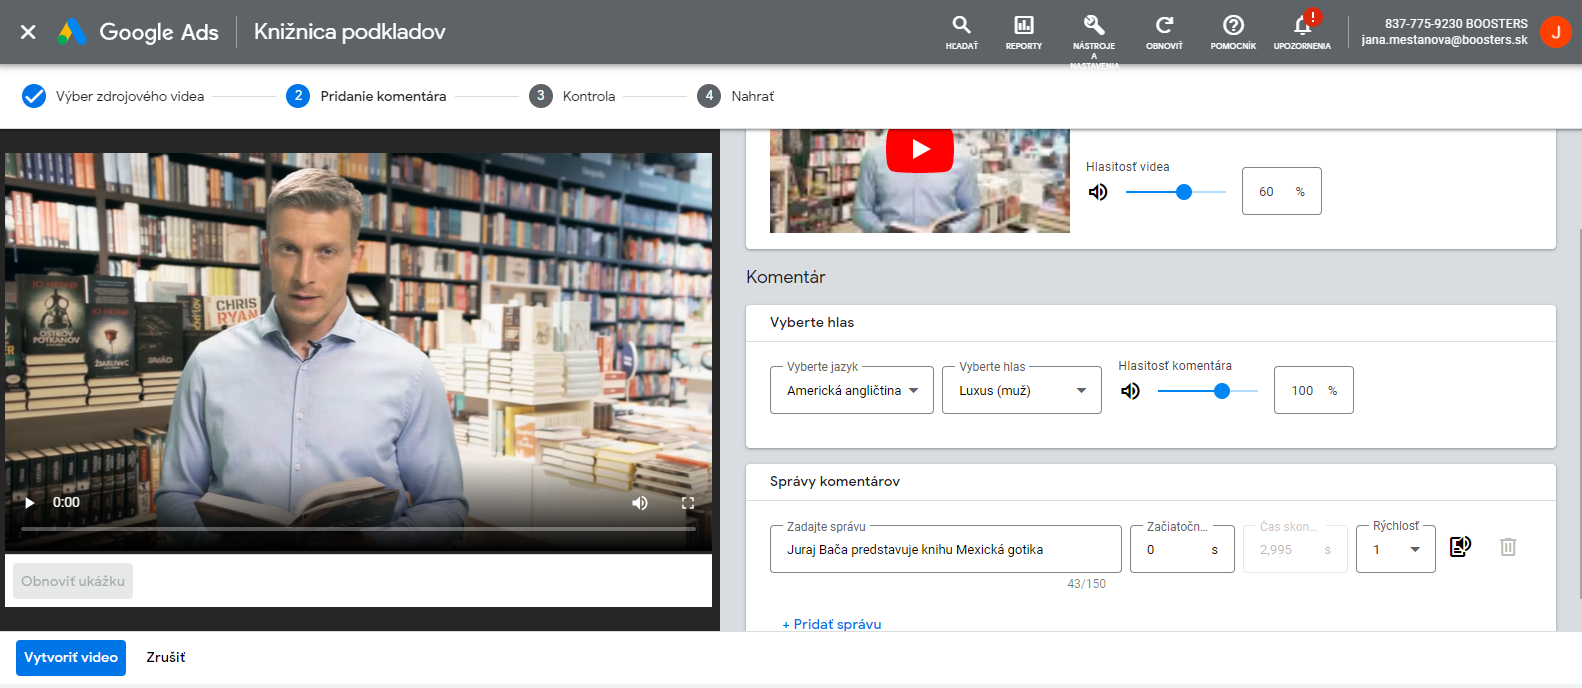Mute commentary volume speaker icon
This screenshot has width=1582, height=688.
tap(1130, 391)
